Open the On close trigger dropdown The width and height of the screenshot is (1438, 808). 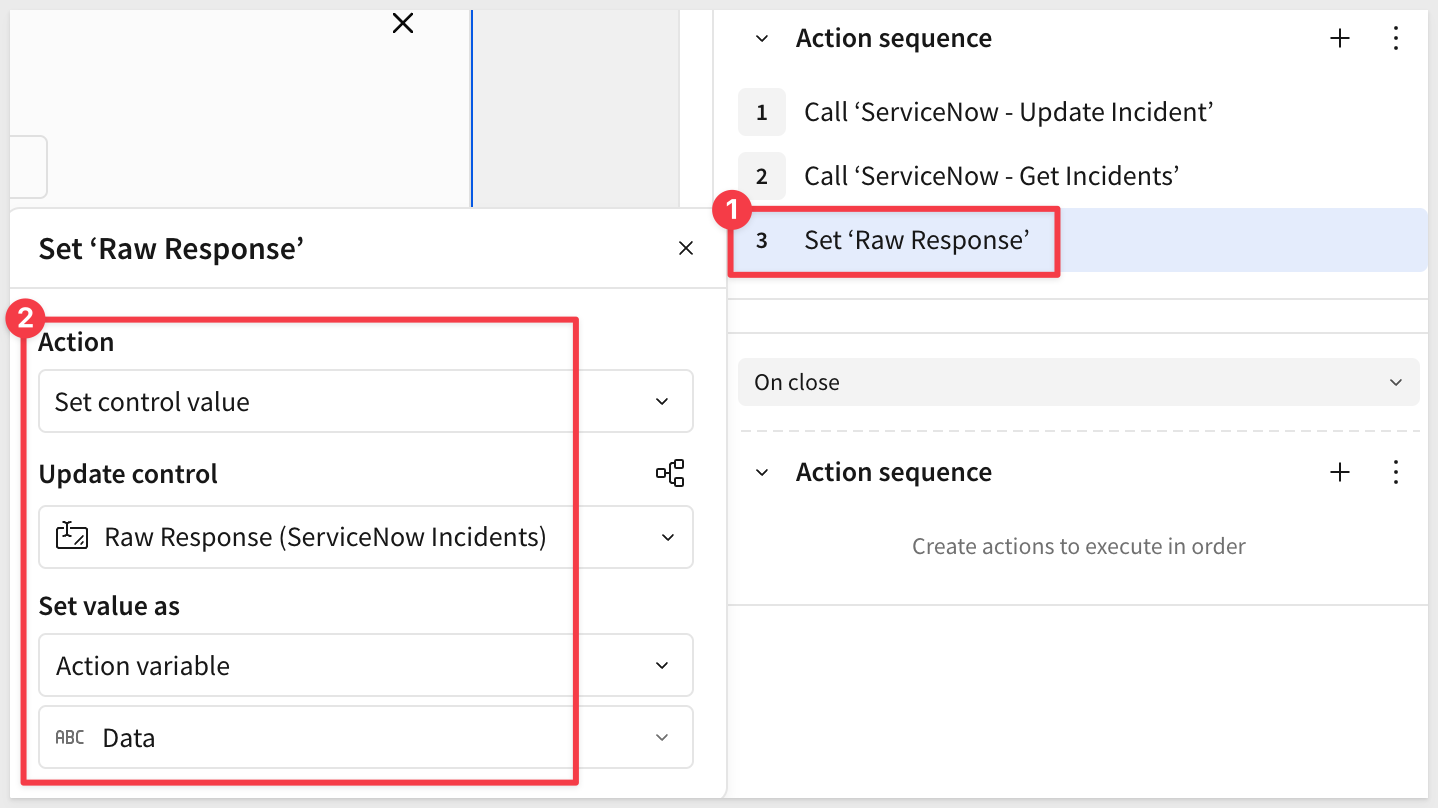pyautogui.click(x=1078, y=382)
